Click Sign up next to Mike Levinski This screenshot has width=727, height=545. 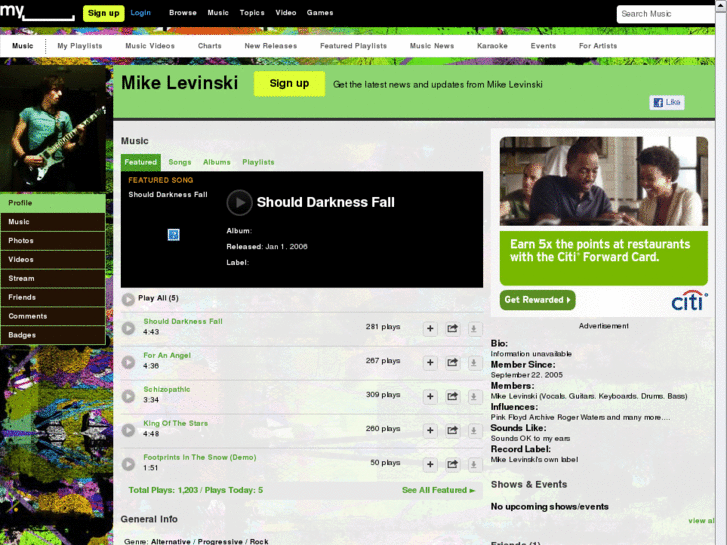coord(289,83)
